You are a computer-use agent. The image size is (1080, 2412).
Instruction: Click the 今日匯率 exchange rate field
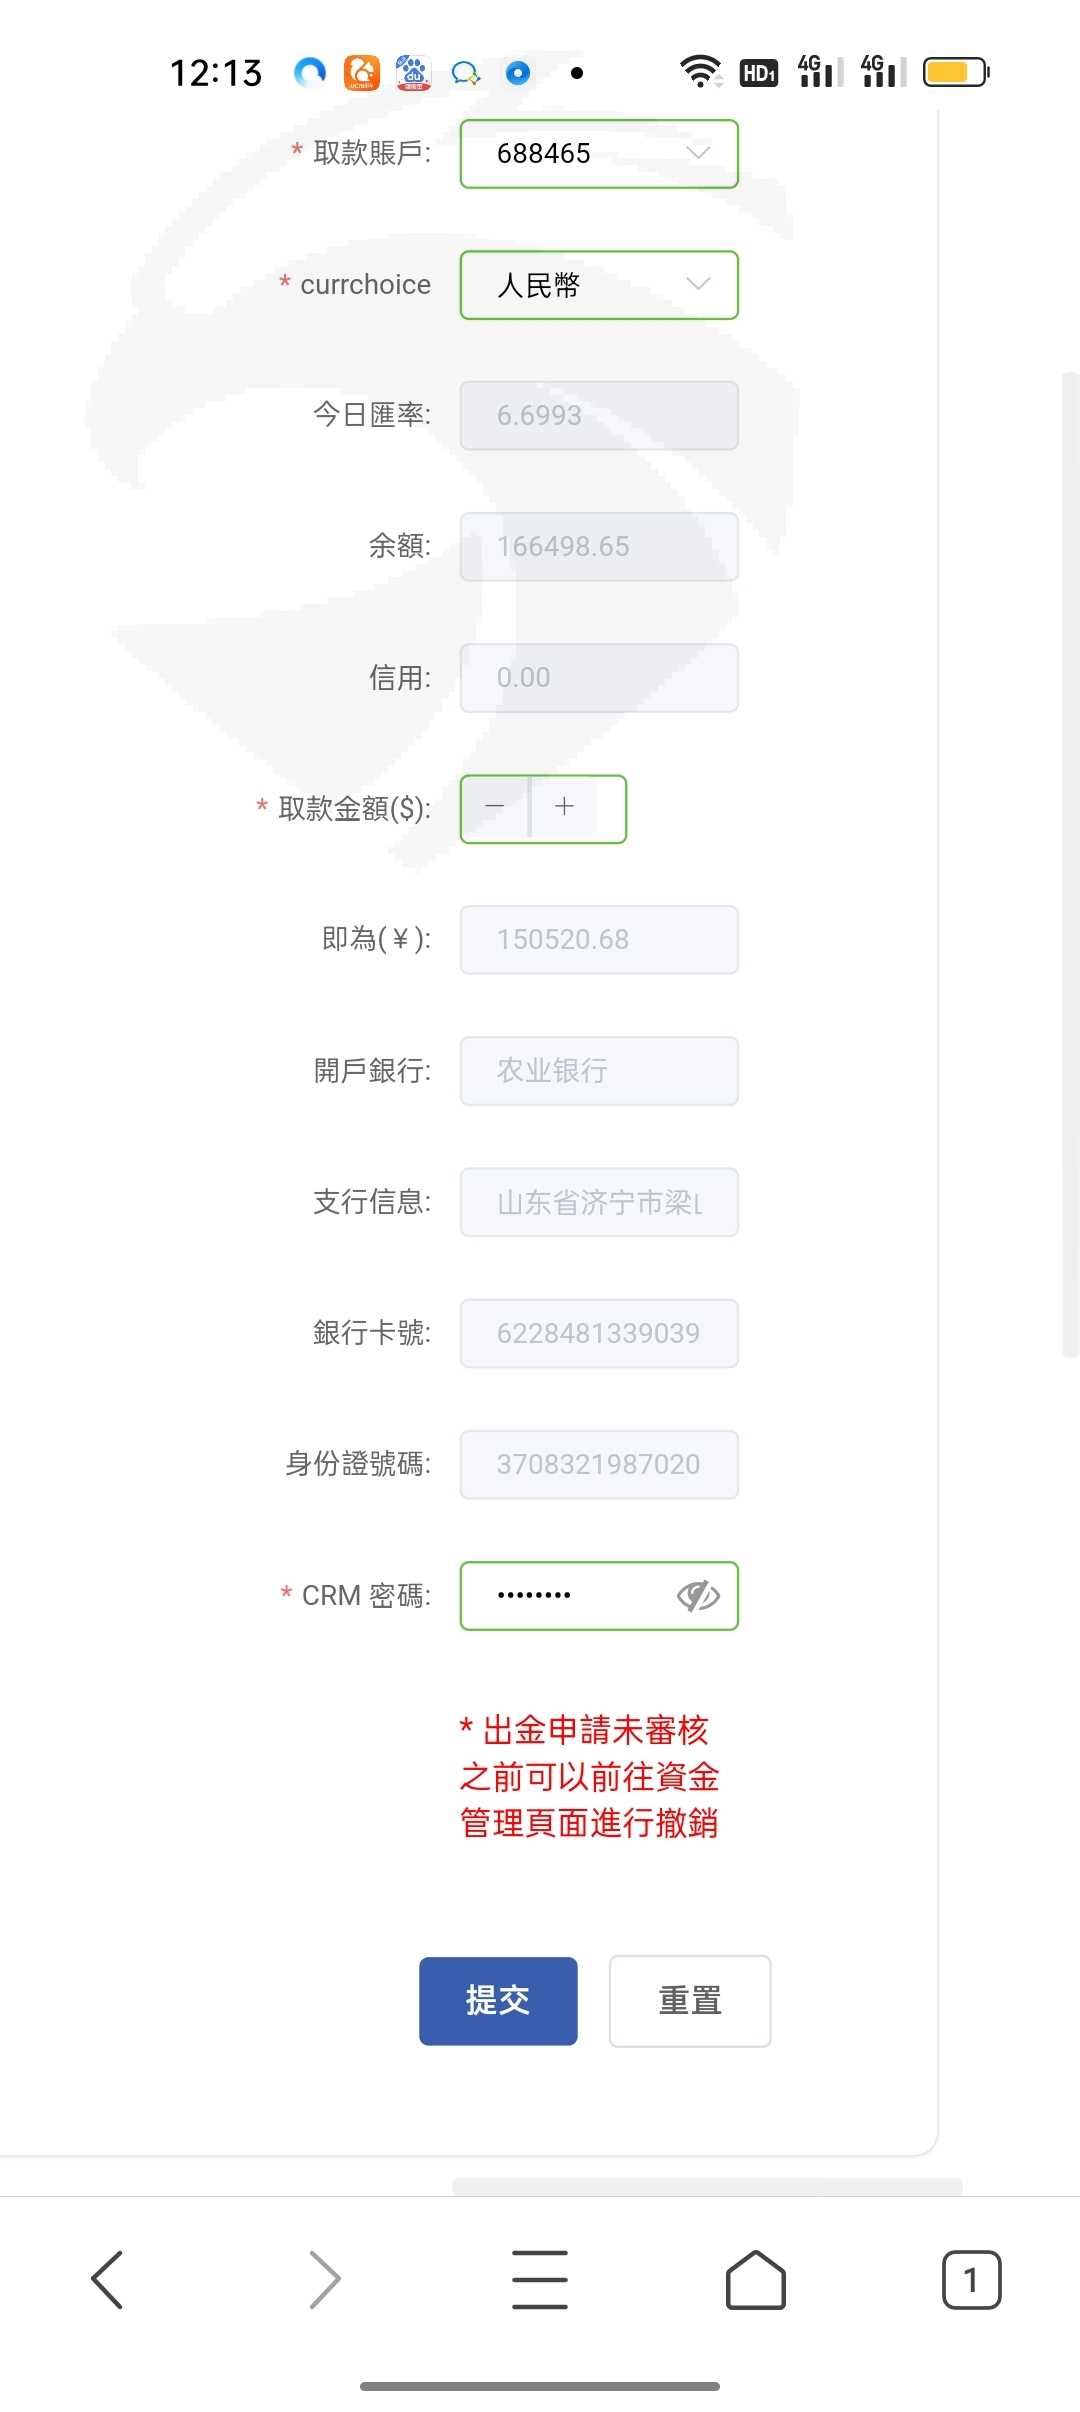pos(599,415)
